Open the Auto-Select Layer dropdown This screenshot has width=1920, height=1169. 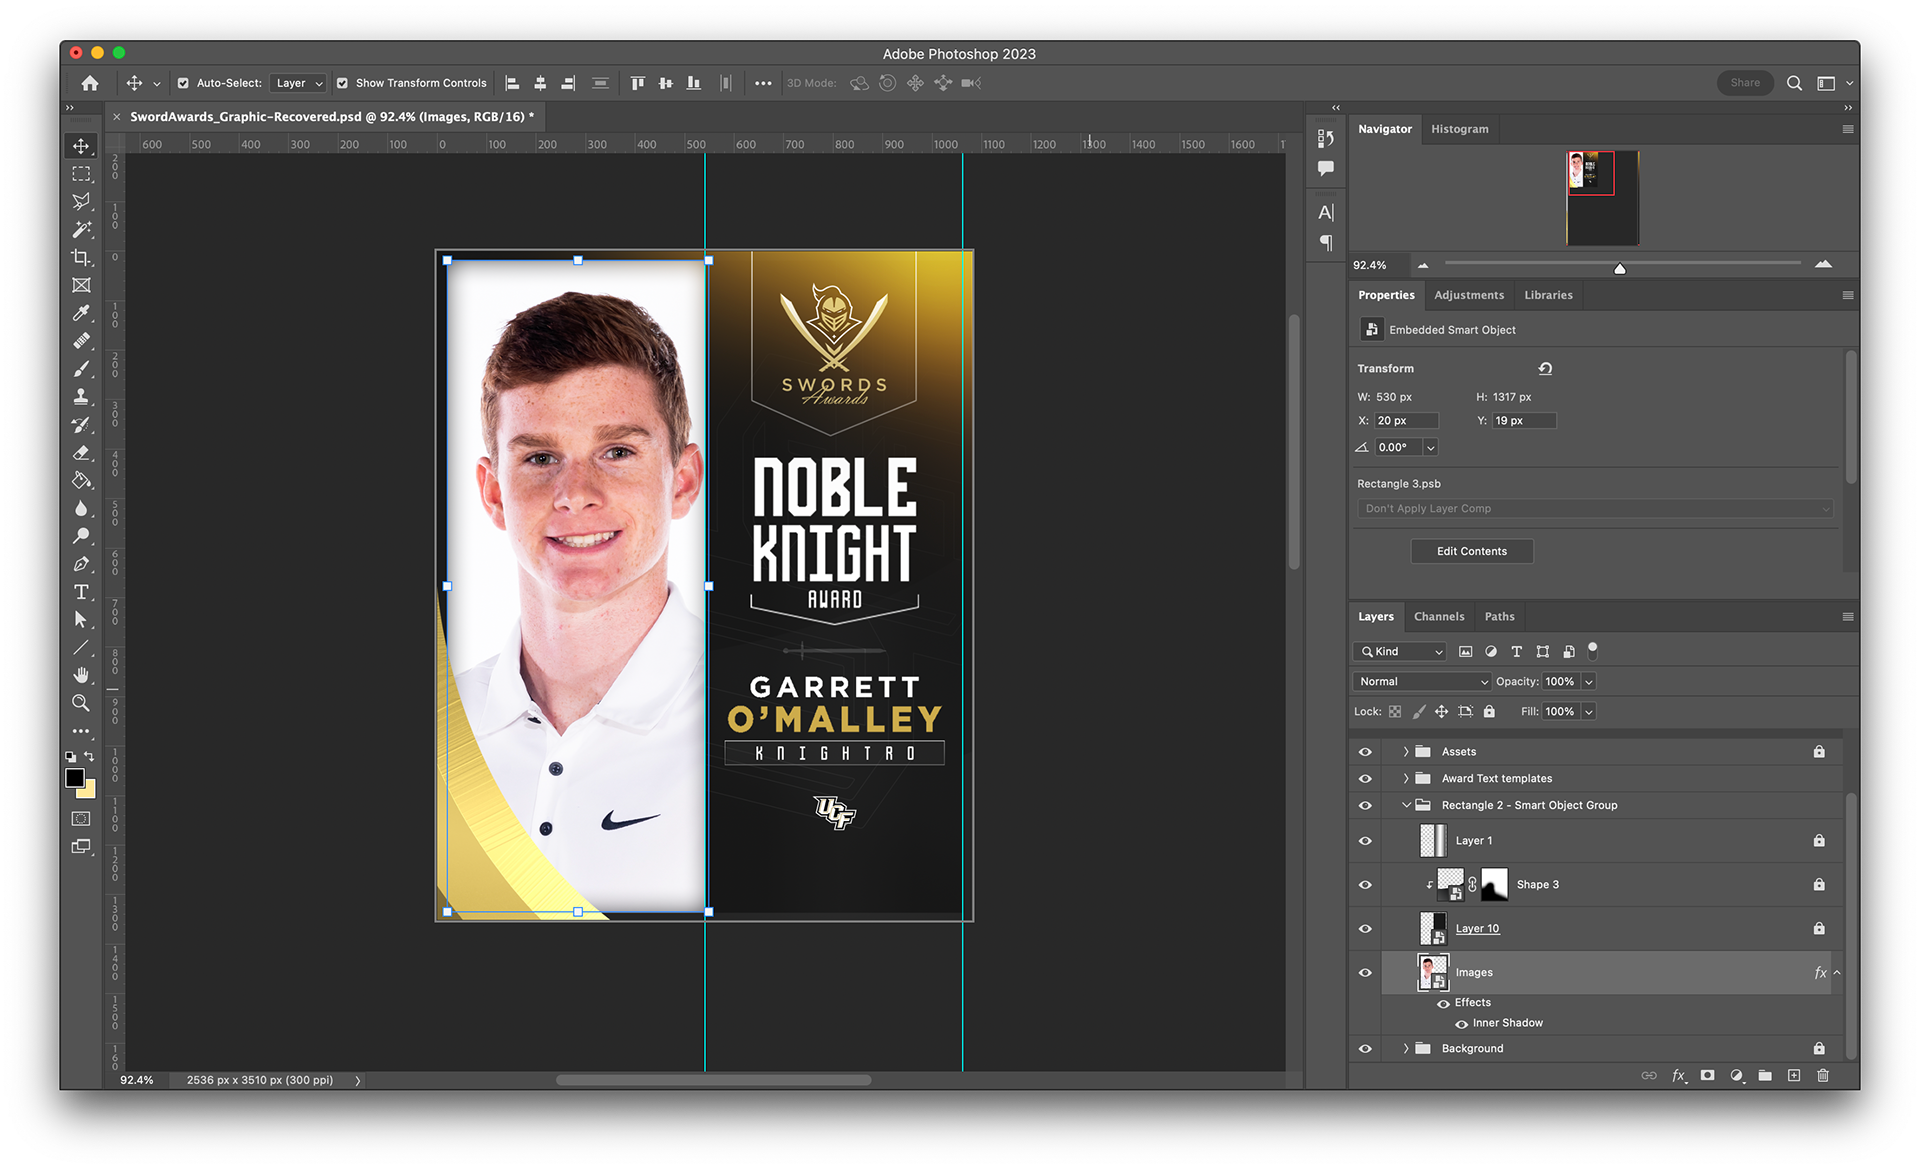(x=299, y=83)
